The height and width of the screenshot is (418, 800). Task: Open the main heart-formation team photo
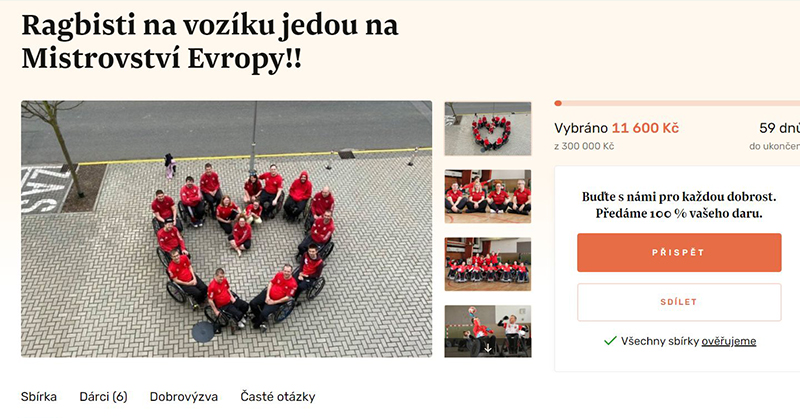coord(227,229)
